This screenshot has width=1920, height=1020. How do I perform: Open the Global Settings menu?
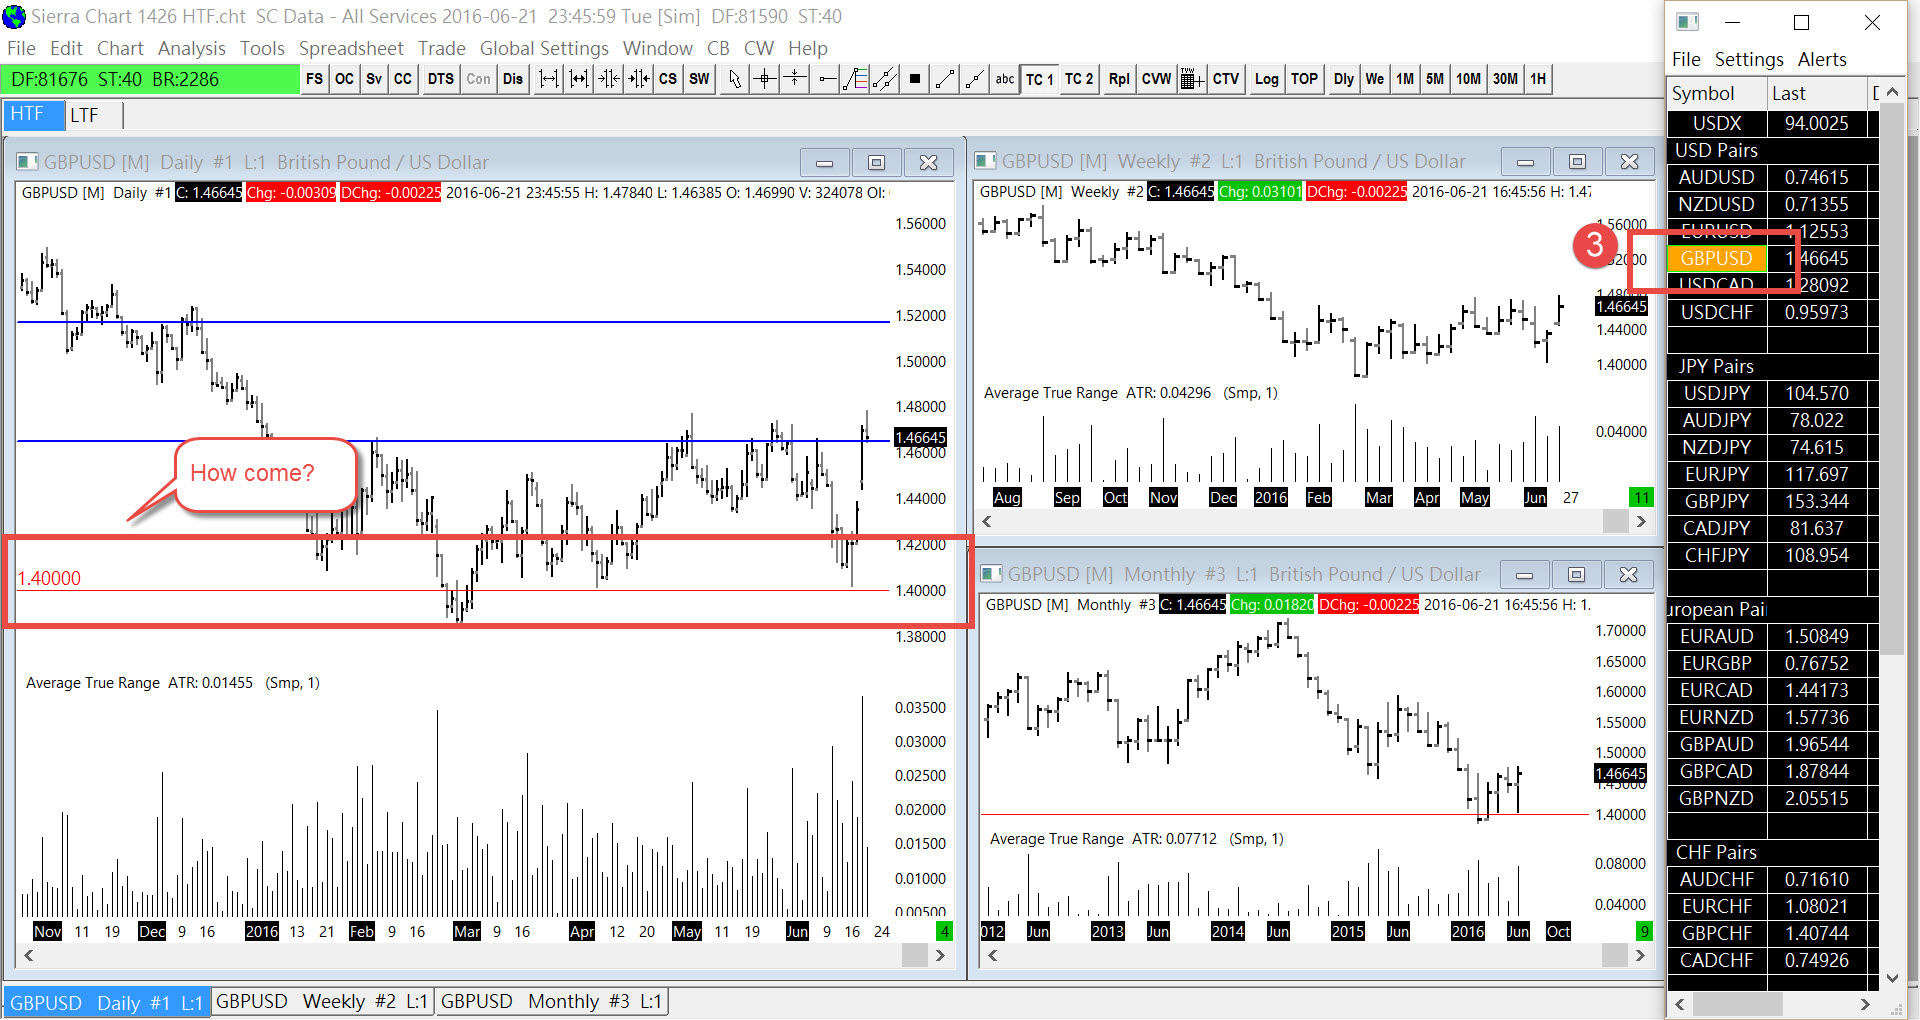click(x=544, y=48)
